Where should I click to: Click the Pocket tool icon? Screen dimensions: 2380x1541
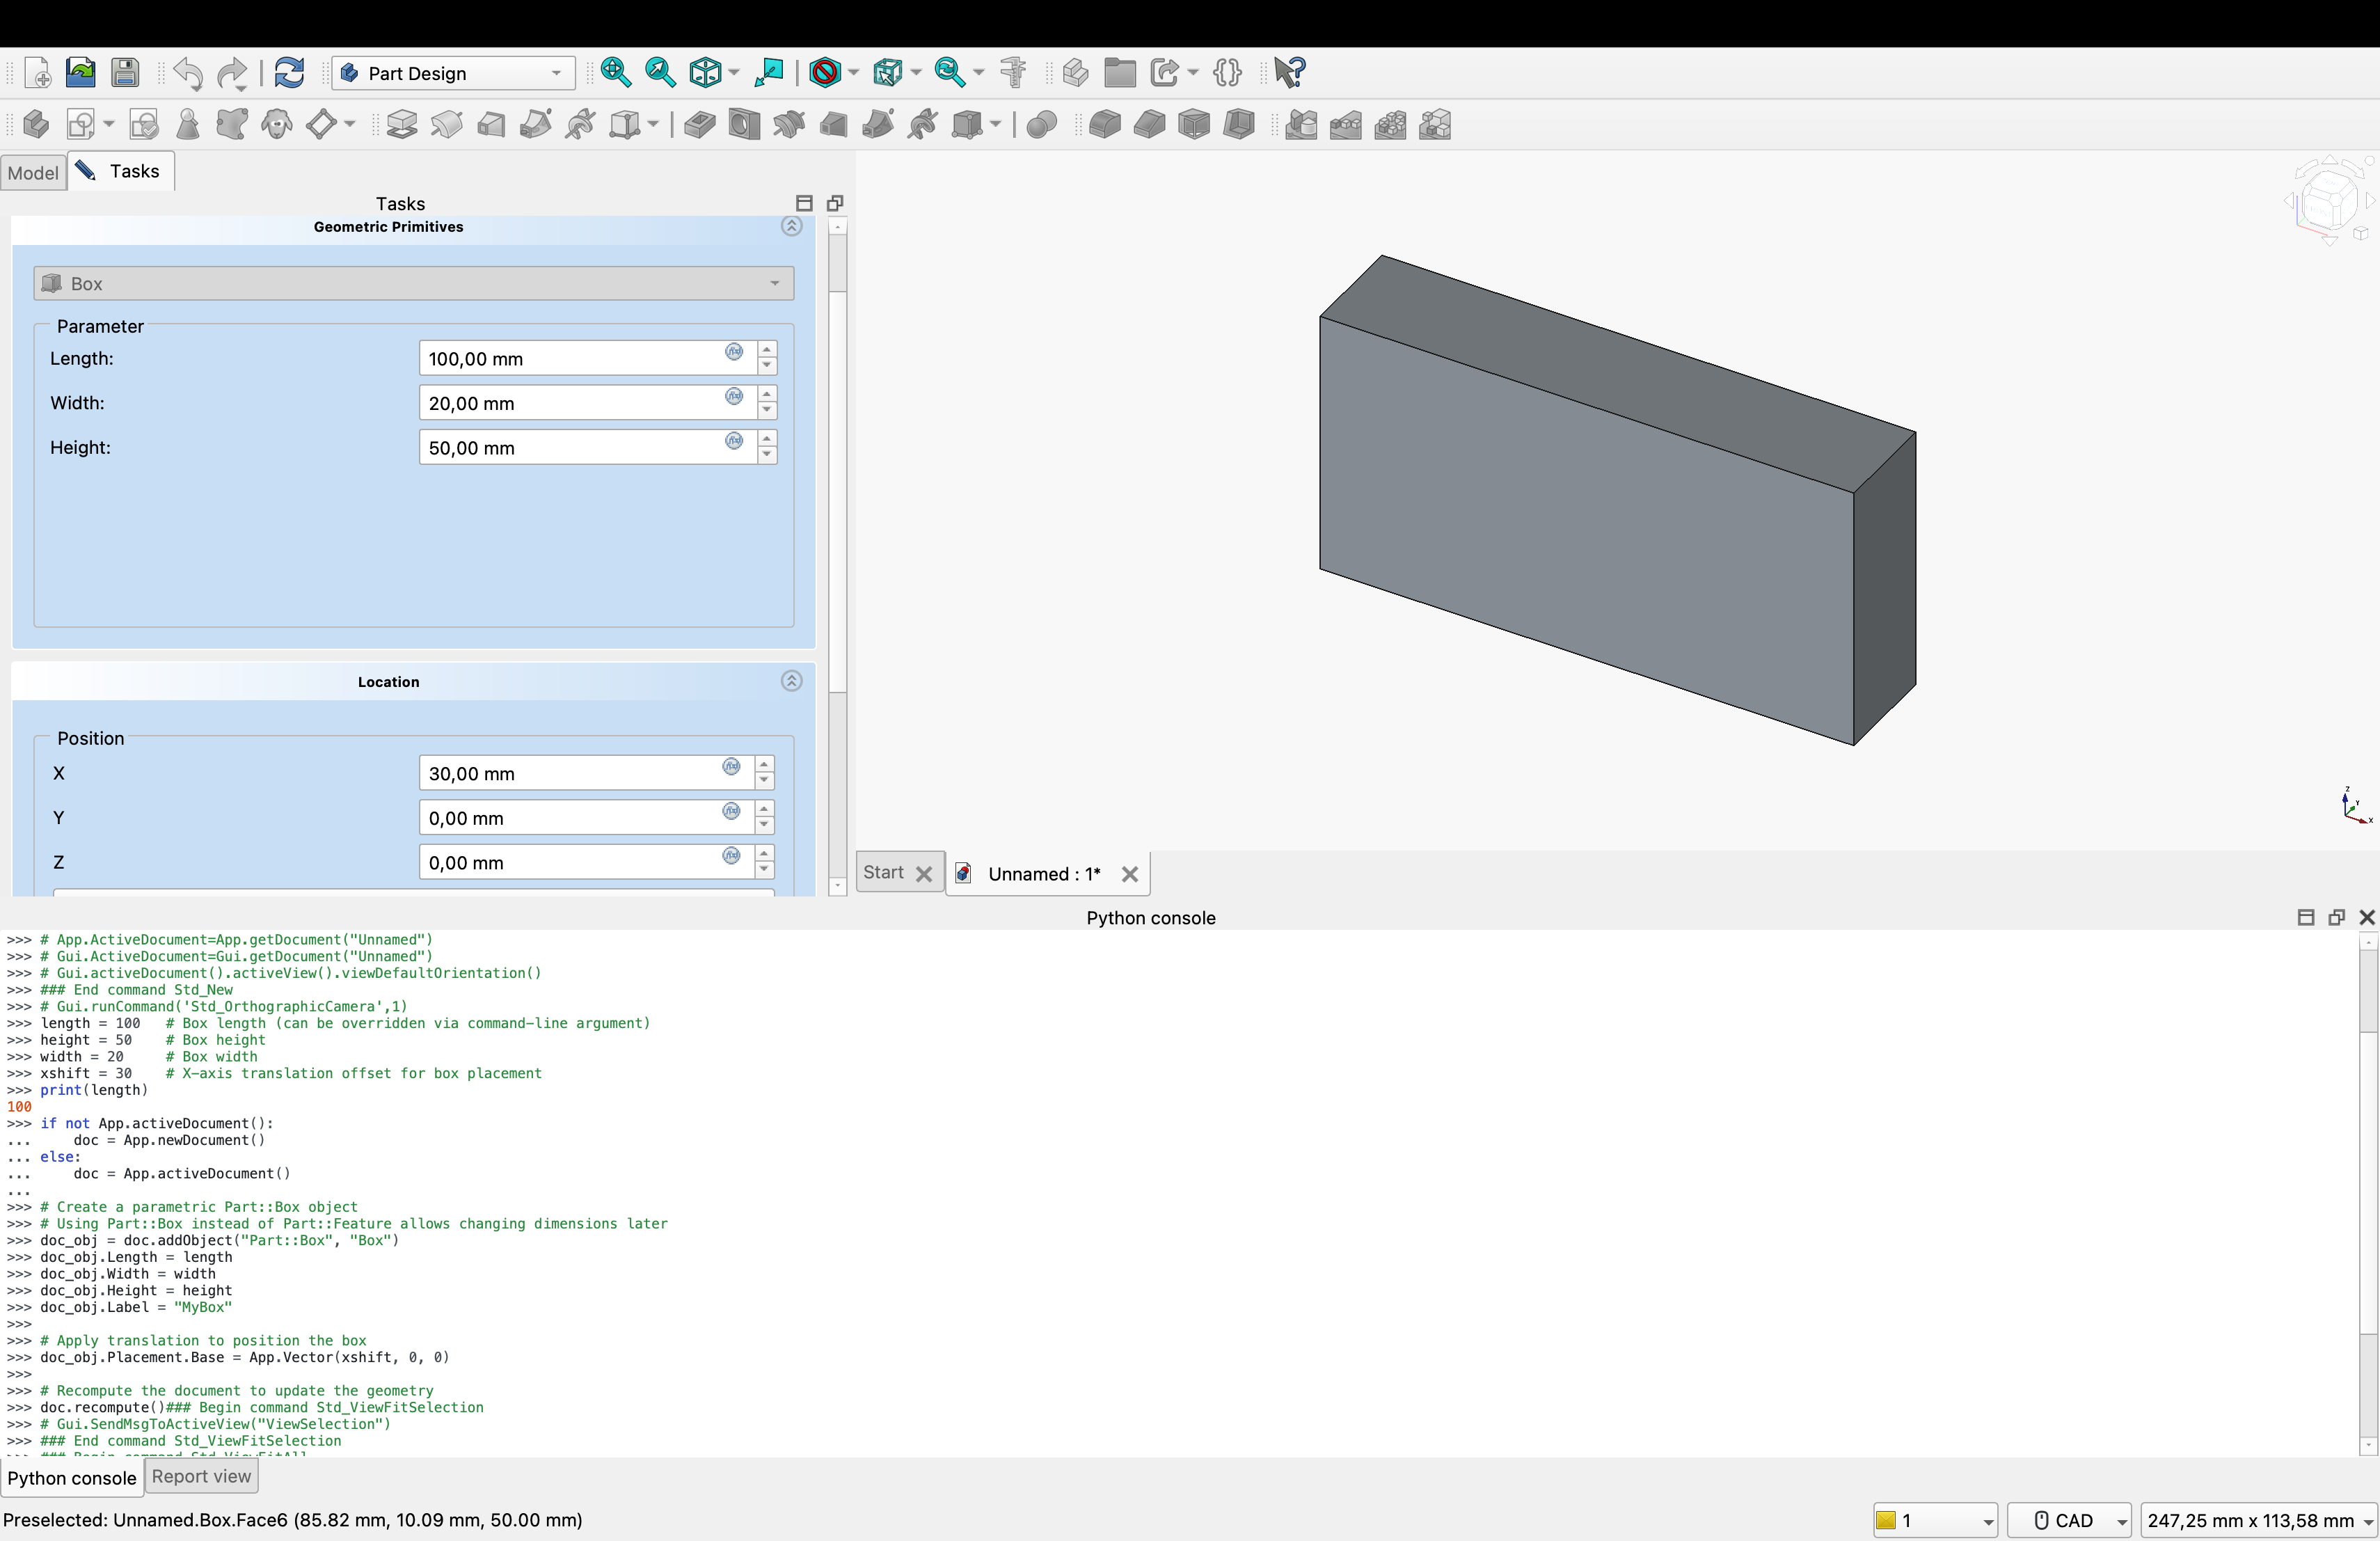699,125
